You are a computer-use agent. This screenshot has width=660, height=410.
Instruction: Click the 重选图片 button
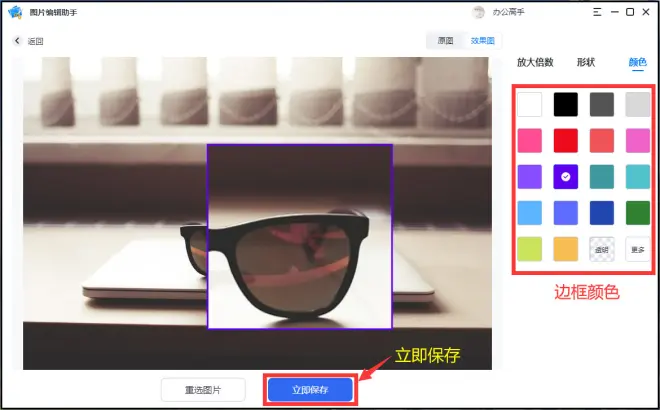coord(203,390)
